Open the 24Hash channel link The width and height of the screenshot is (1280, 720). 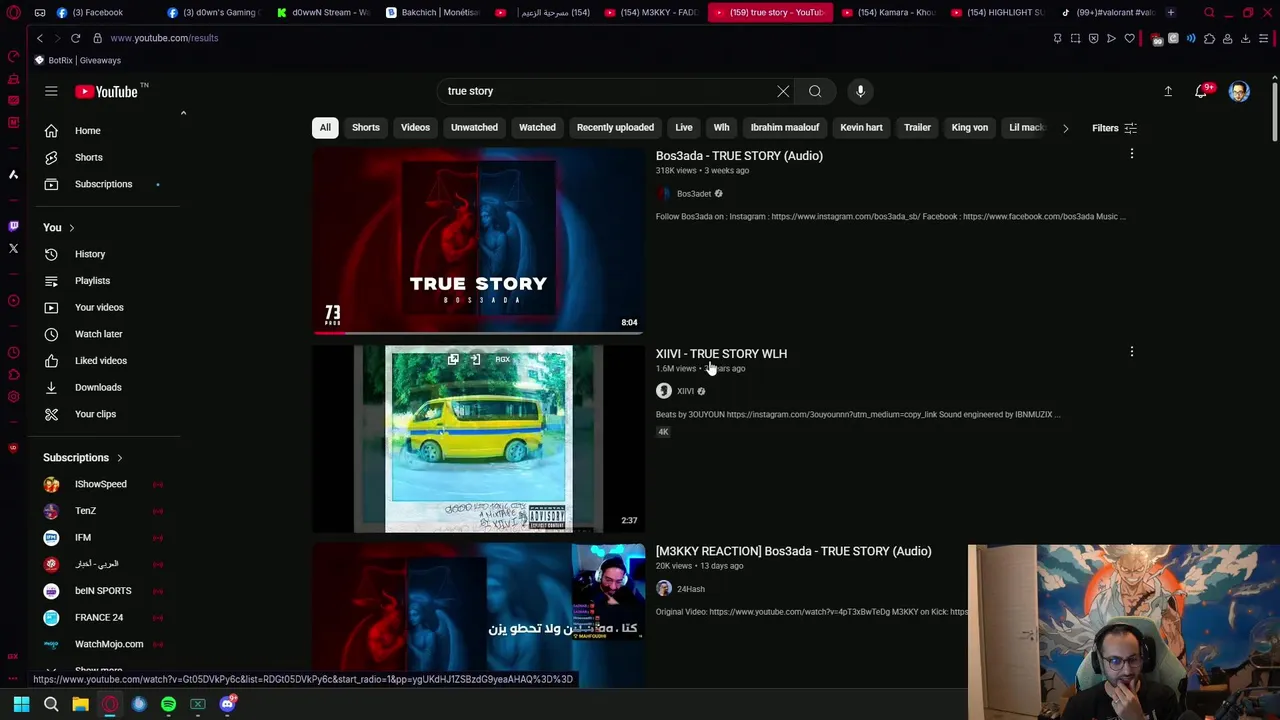pos(690,589)
